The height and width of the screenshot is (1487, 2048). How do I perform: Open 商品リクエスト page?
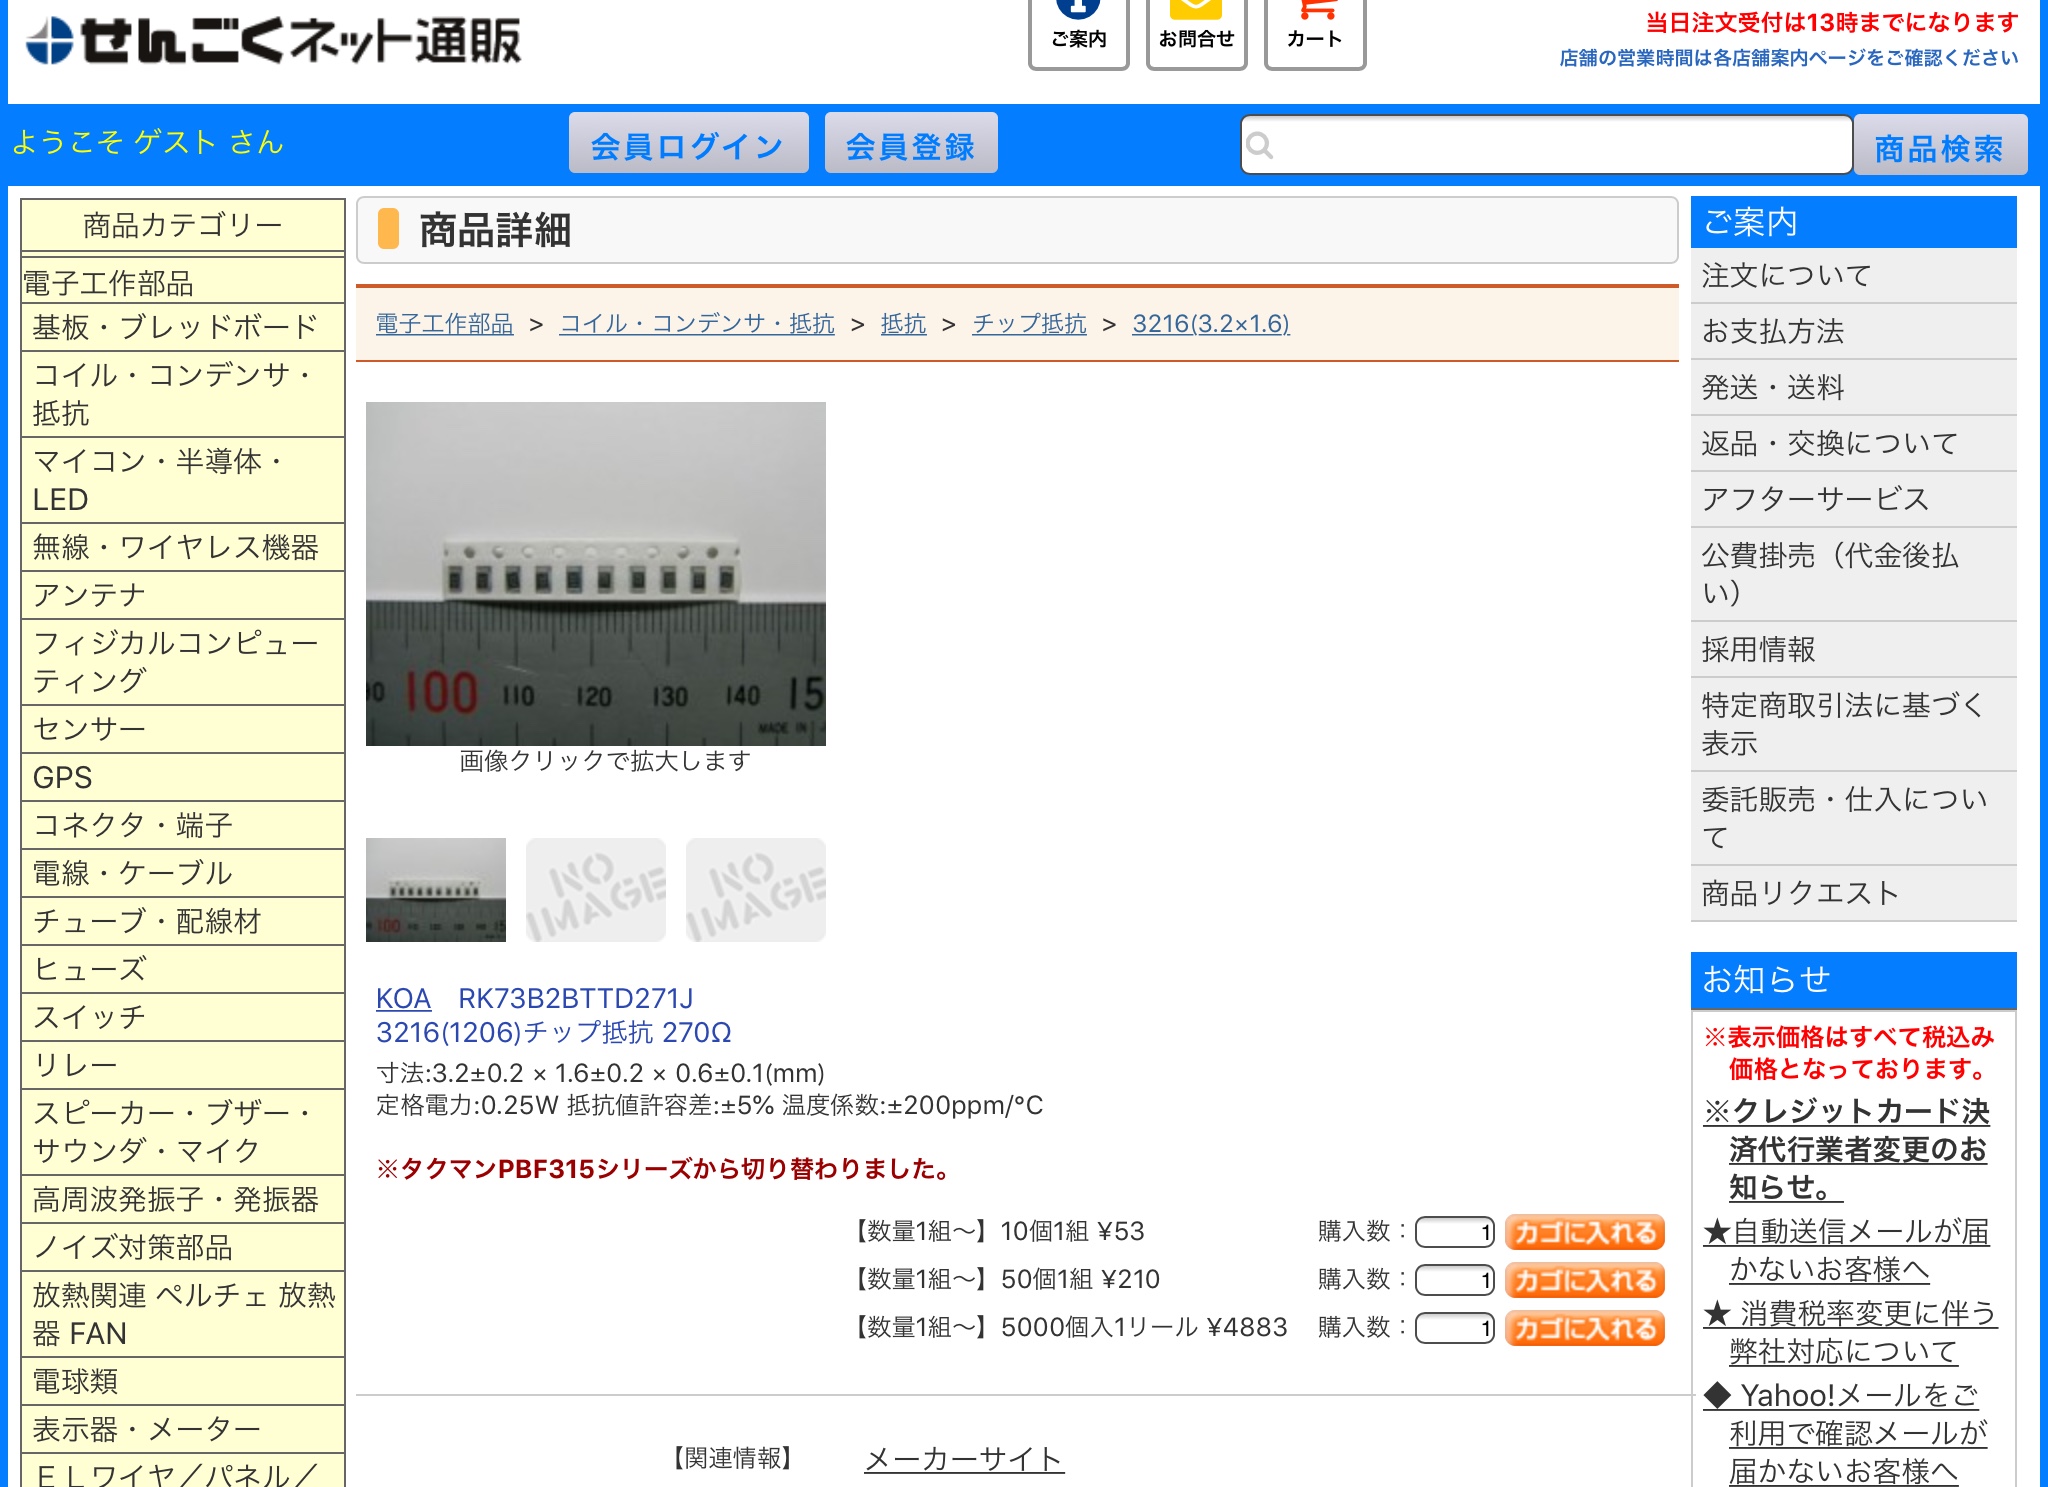pos(1853,893)
